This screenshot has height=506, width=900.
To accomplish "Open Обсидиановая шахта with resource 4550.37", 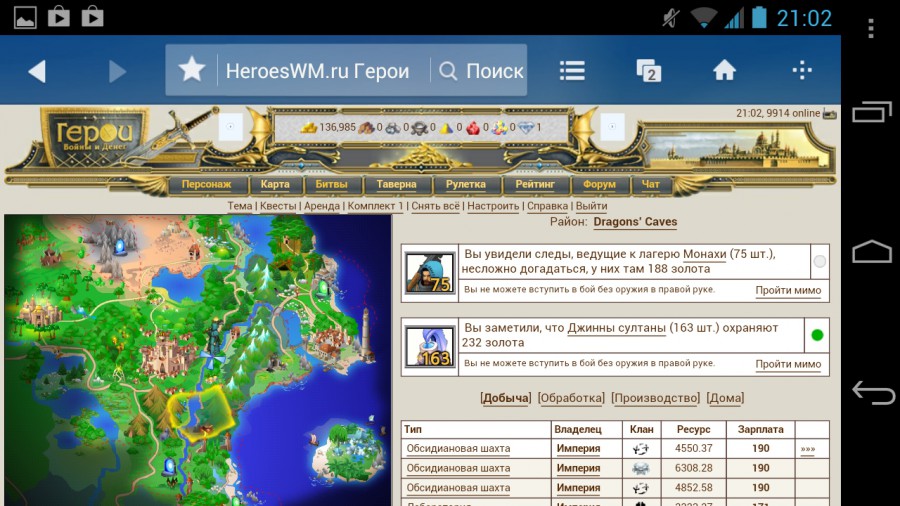I will click(x=458, y=449).
